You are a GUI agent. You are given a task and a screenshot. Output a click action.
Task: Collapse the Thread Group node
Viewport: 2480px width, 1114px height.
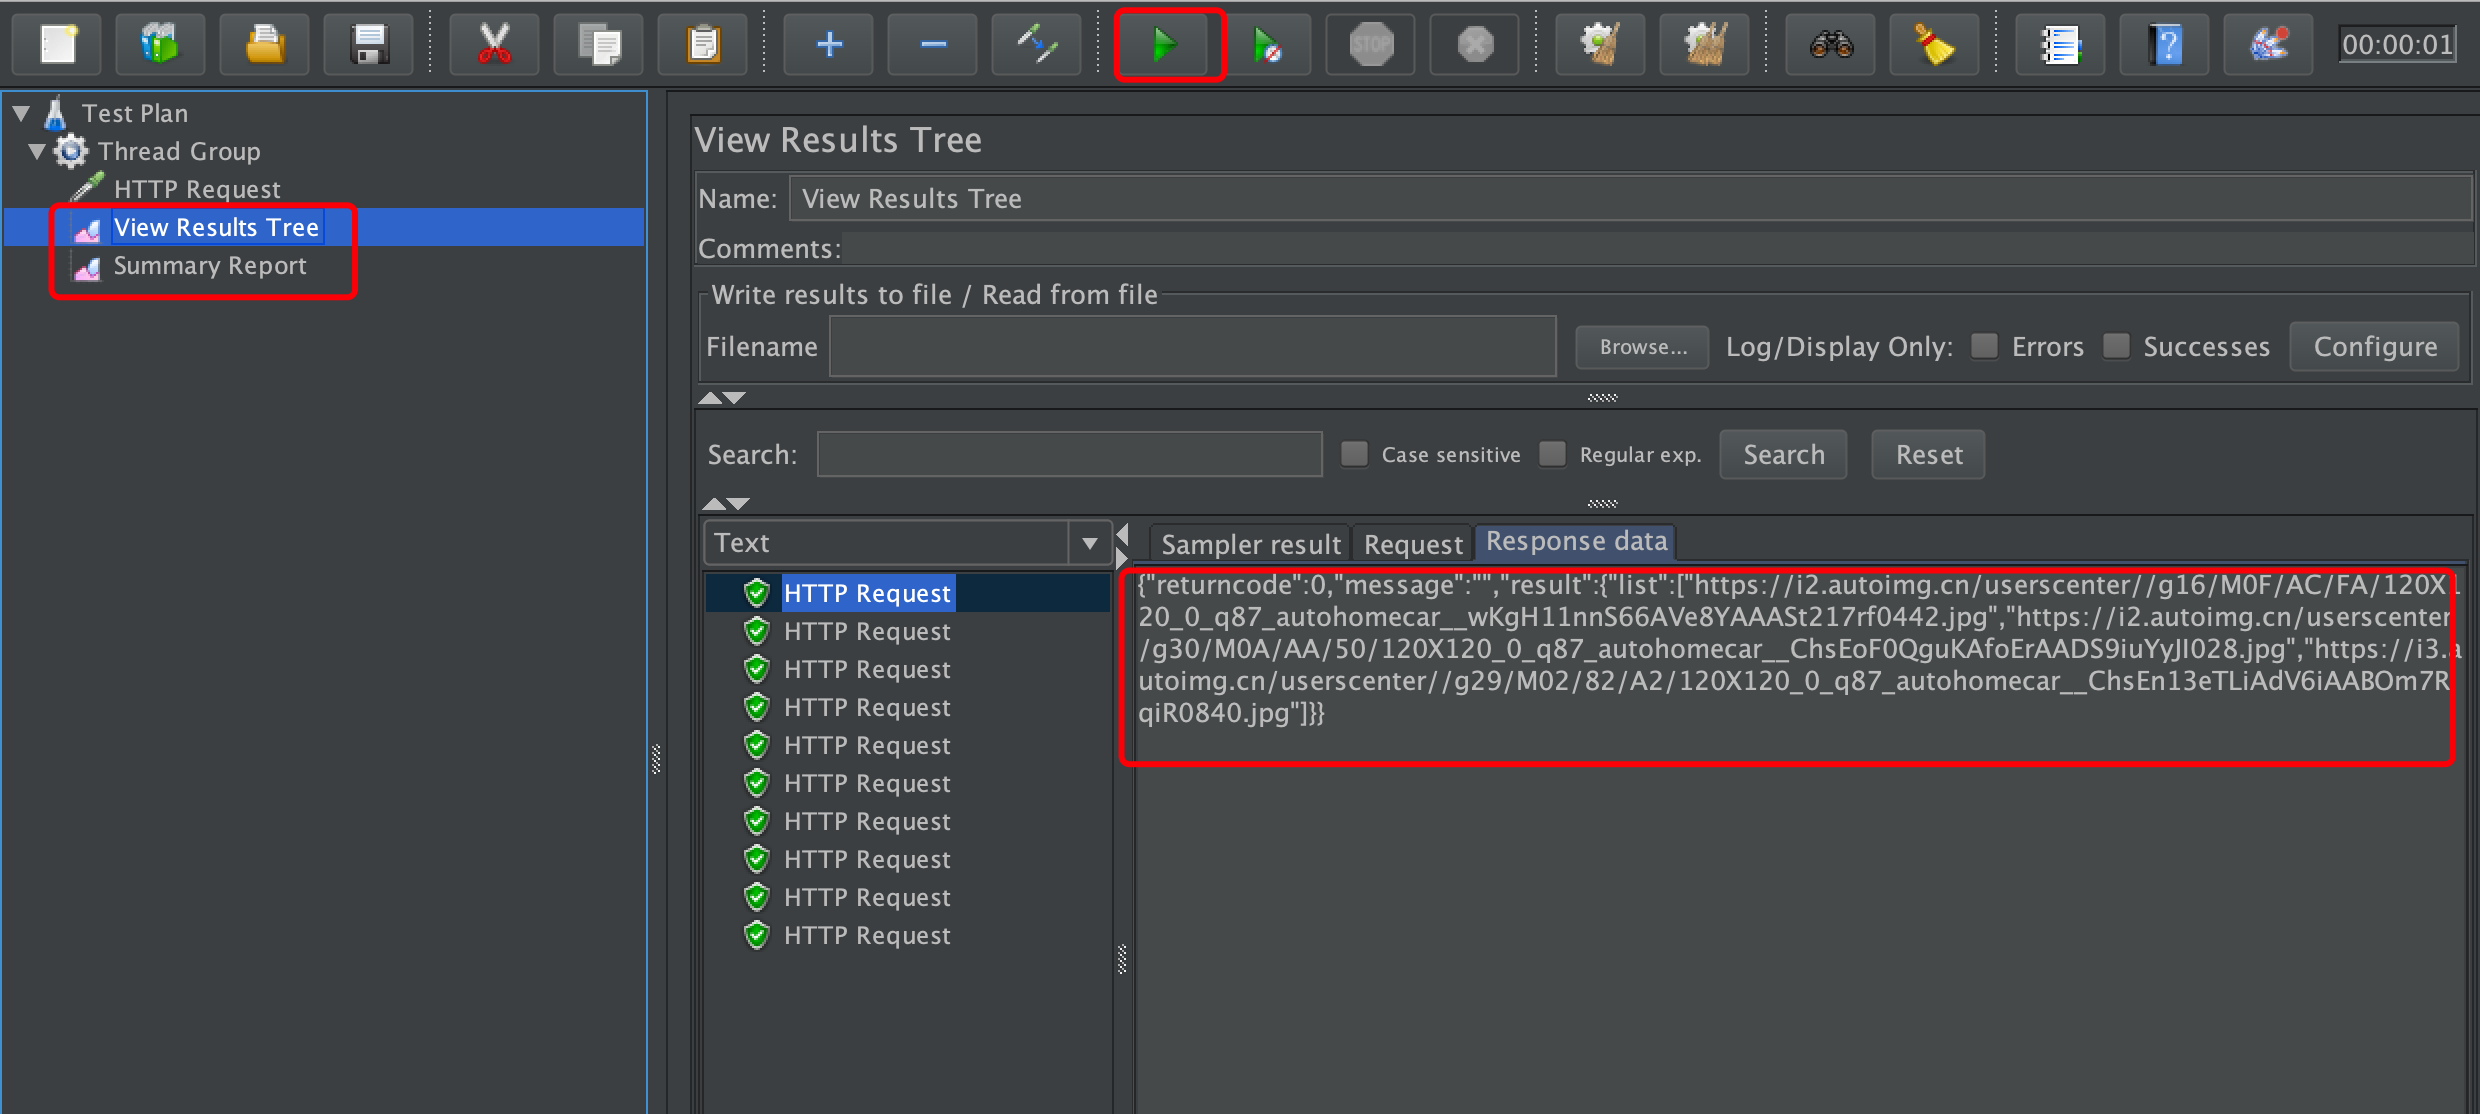37,151
